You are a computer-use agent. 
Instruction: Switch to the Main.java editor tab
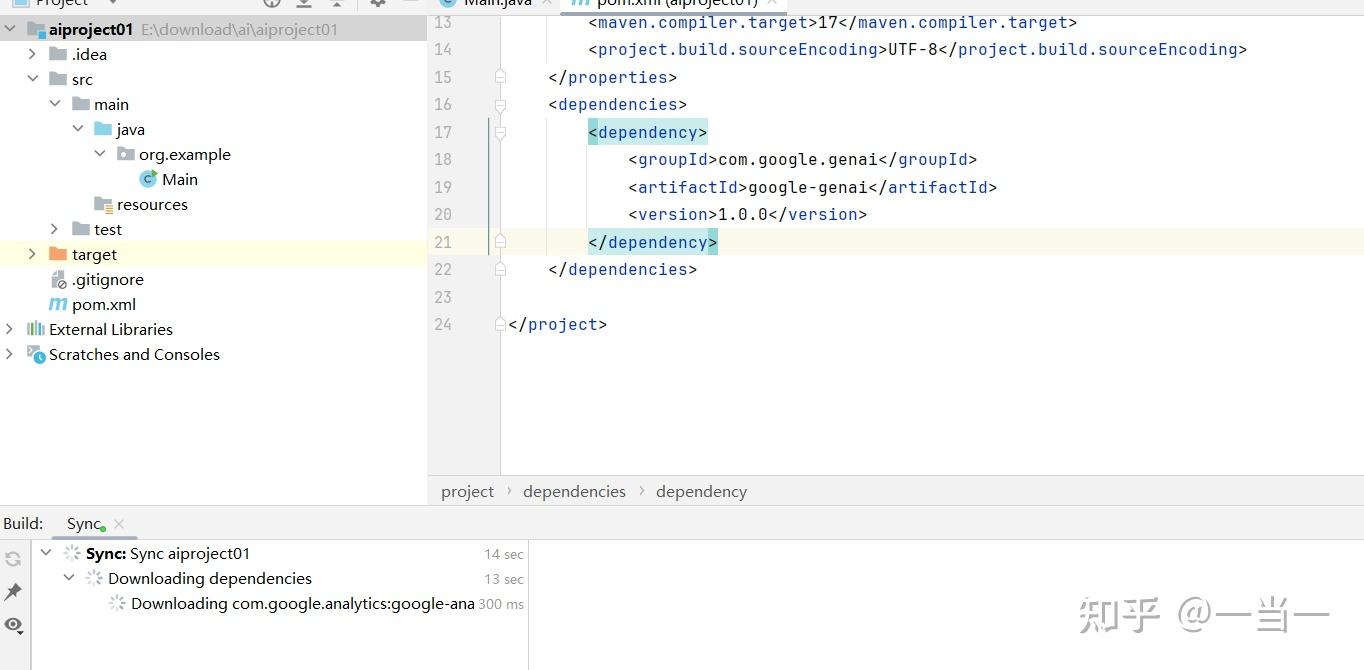497,3
